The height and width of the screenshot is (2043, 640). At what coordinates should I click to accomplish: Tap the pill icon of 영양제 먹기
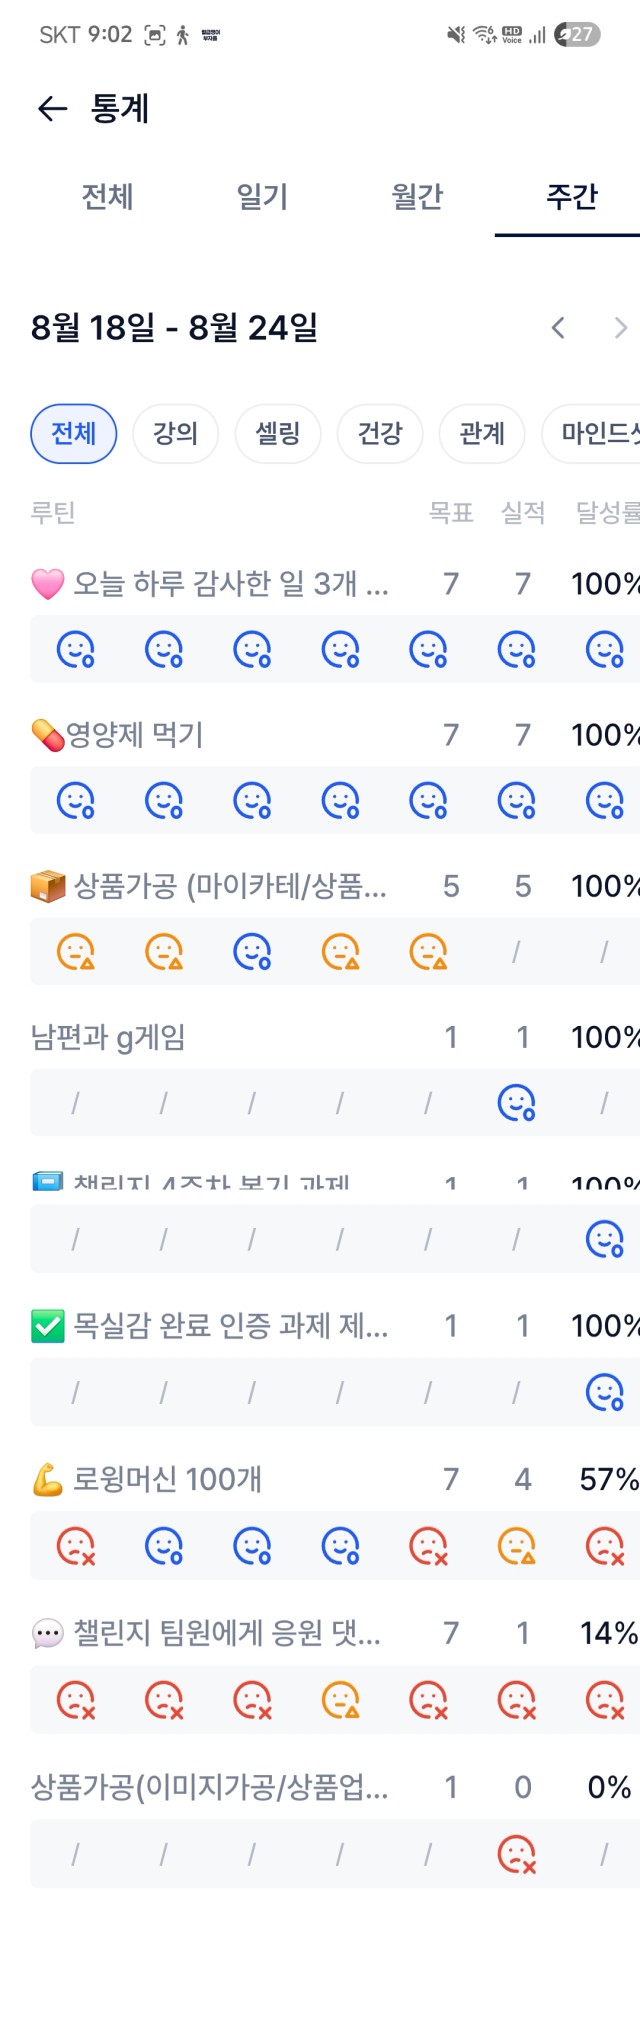click(47, 735)
